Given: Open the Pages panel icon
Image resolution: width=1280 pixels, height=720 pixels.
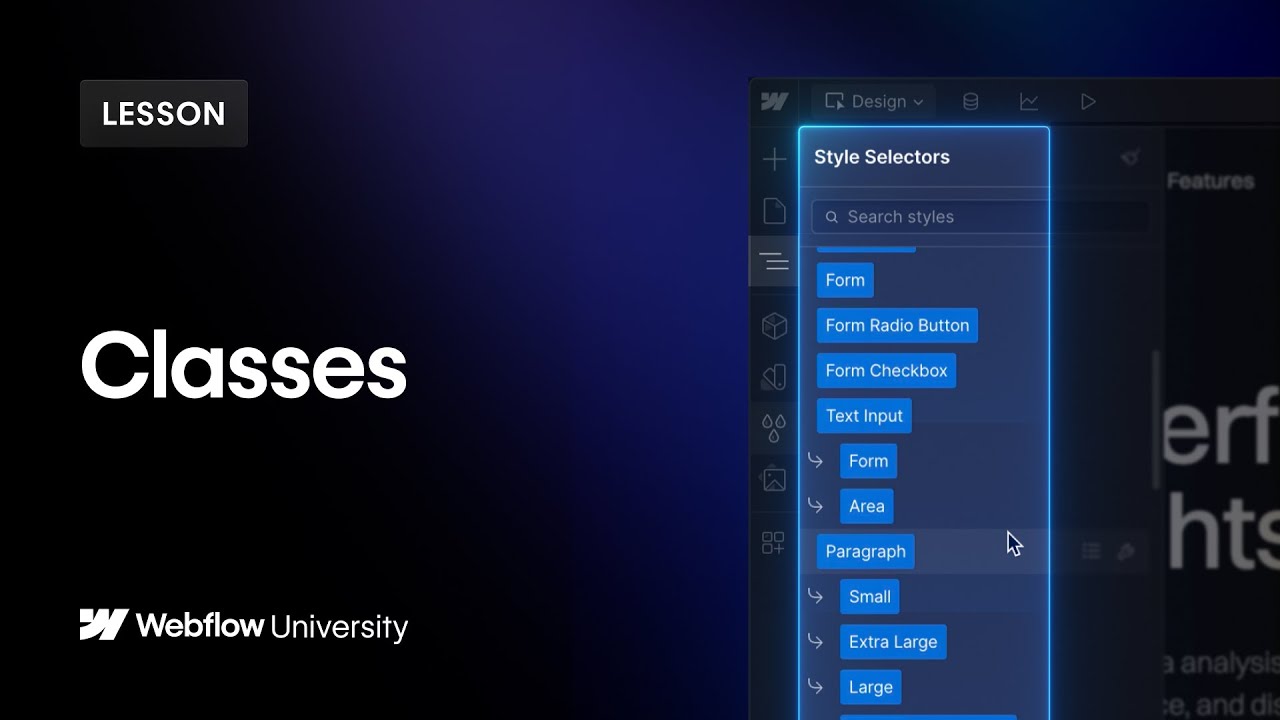Looking at the screenshot, I should tap(774, 210).
